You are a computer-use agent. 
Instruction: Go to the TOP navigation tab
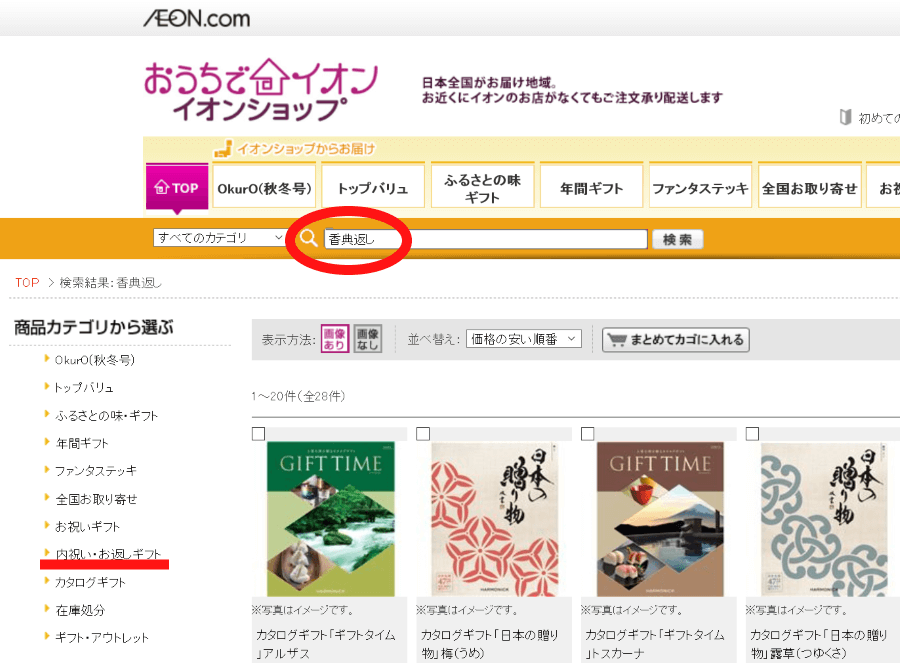tap(177, 187)
